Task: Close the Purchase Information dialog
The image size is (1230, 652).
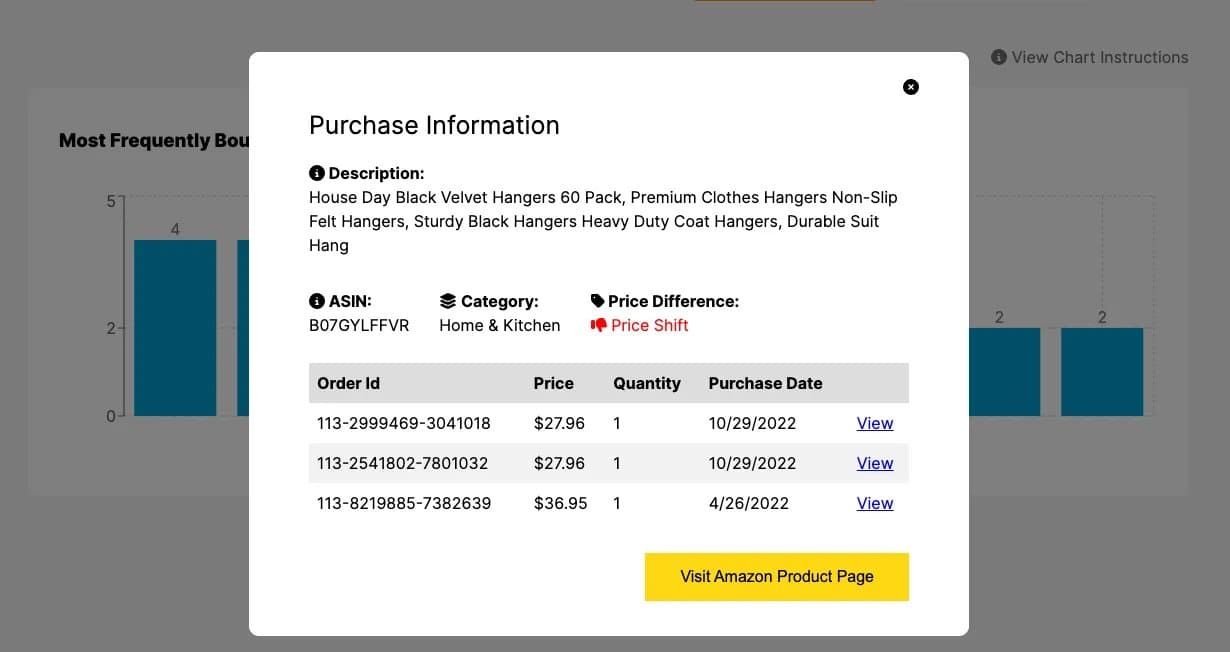Action: (911, 87)
